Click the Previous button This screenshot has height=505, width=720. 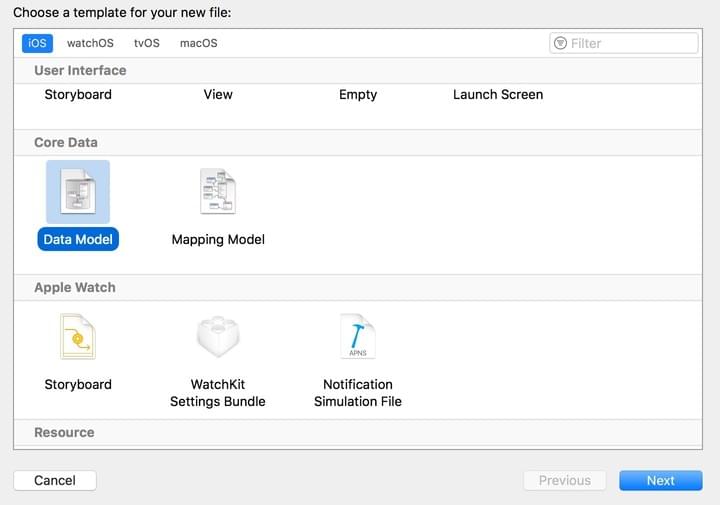click(x=564, y=480)
